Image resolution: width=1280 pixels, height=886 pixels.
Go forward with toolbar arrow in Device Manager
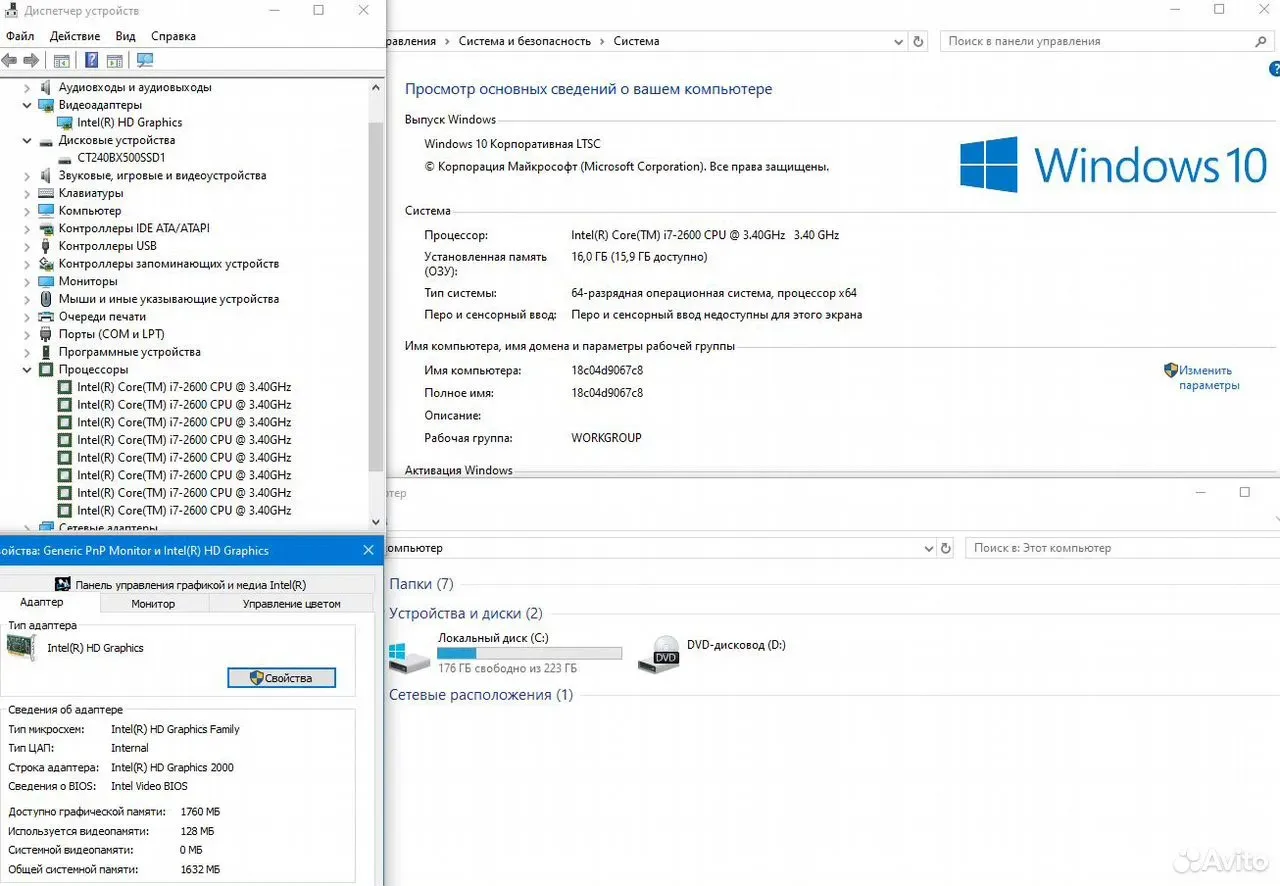[x=31, y=61]
